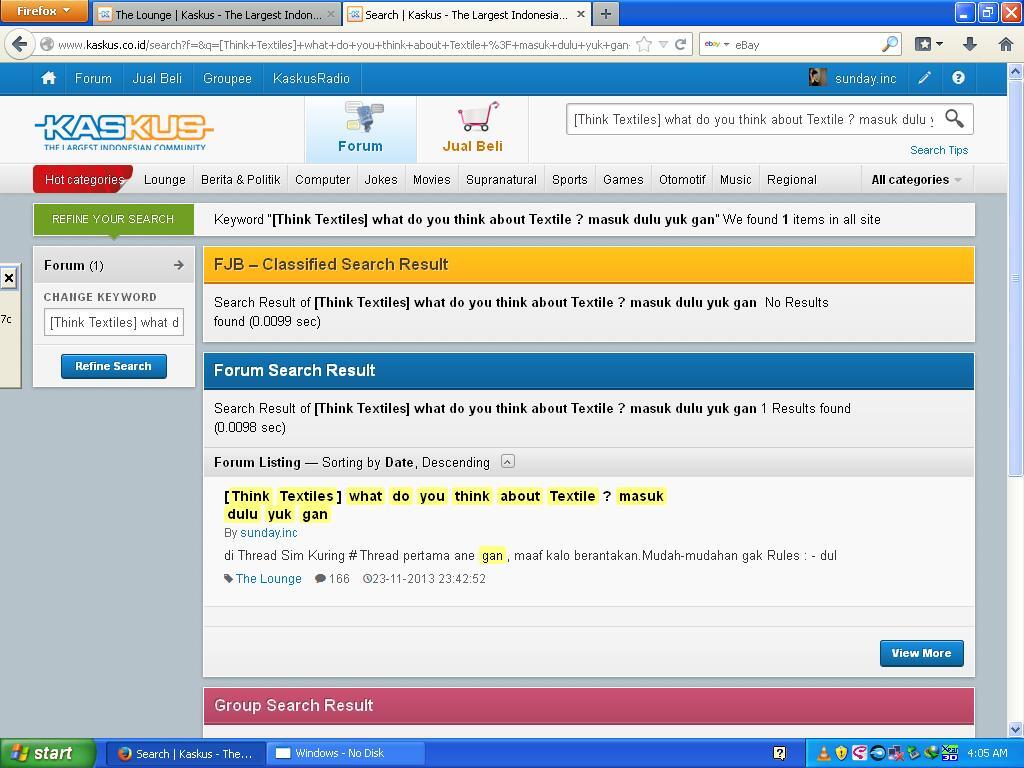
Task: Reload the page with refresh icon
Action: [x=680, y=44]
